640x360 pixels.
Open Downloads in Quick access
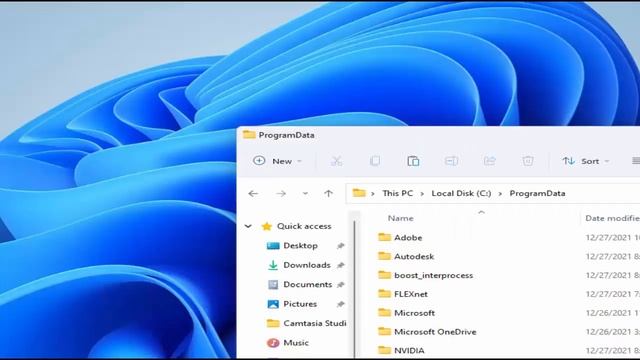[307, 265]
